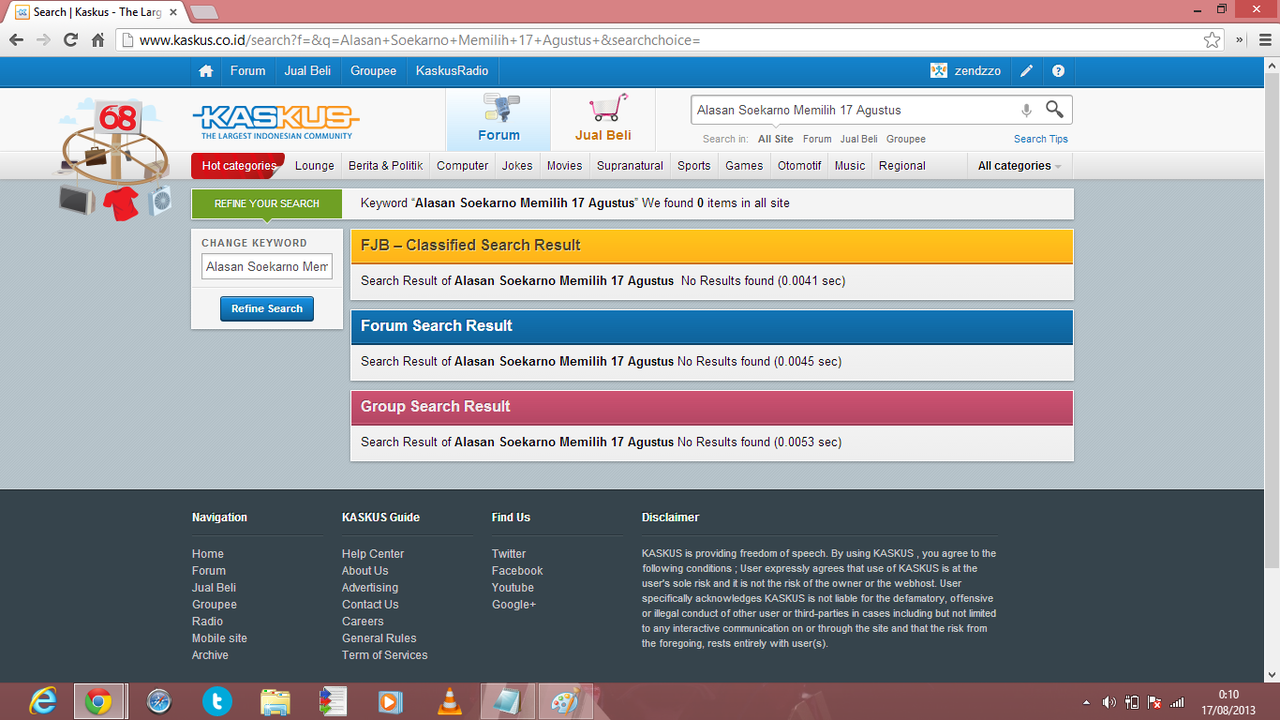Expand the All categories dropdown
Viewport: 1280px width, 720px height.
click(x=1020, y=166)
